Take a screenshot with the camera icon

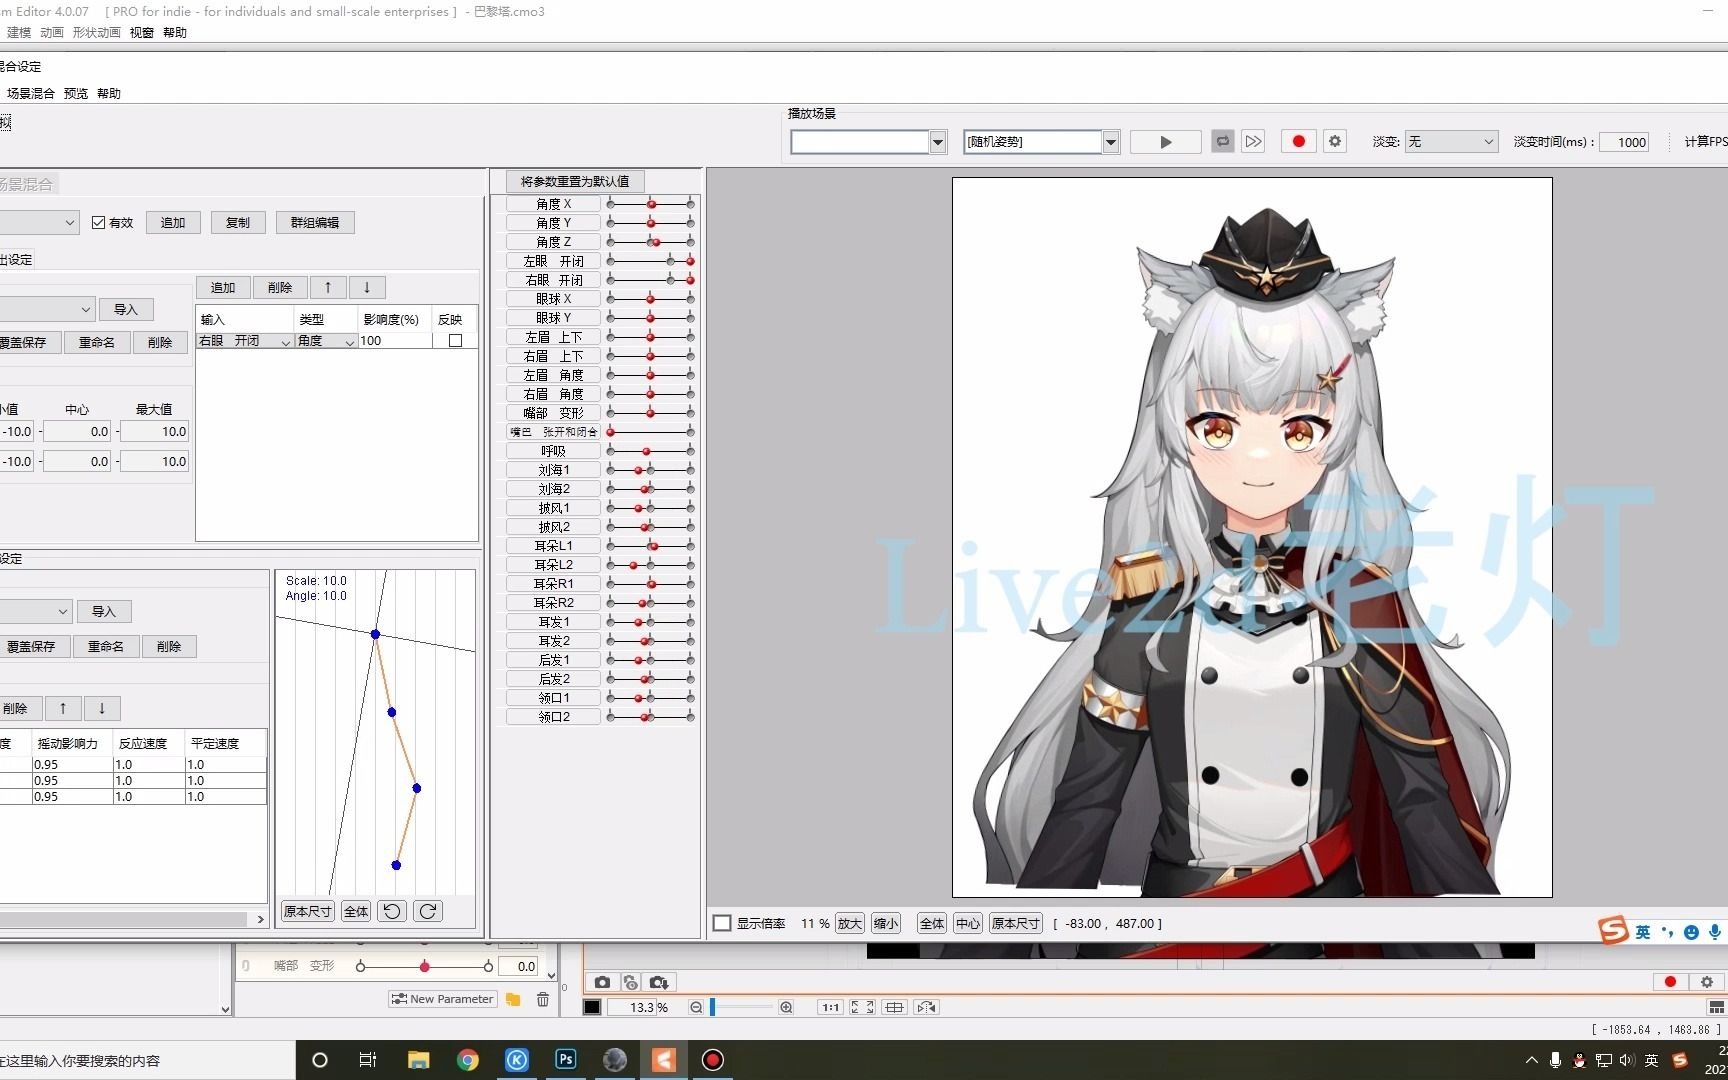[x=602, y=982]
